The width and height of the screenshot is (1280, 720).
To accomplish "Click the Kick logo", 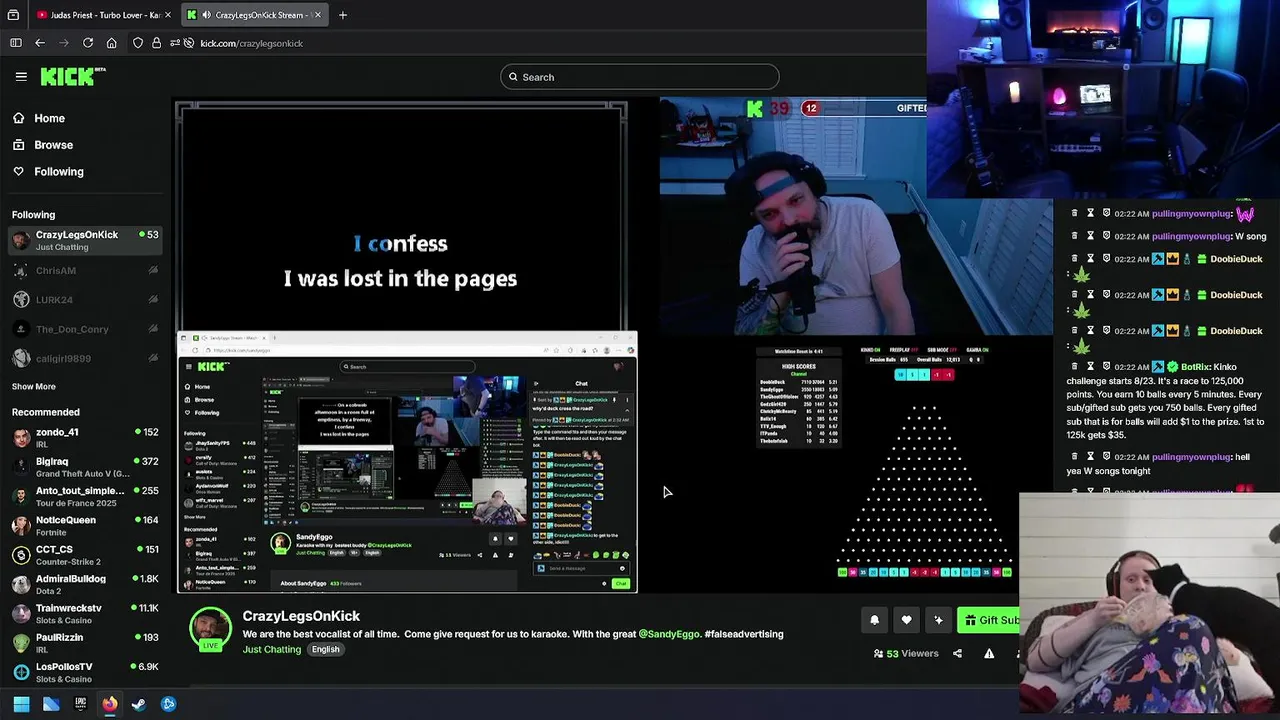I will tap(72, 76).
